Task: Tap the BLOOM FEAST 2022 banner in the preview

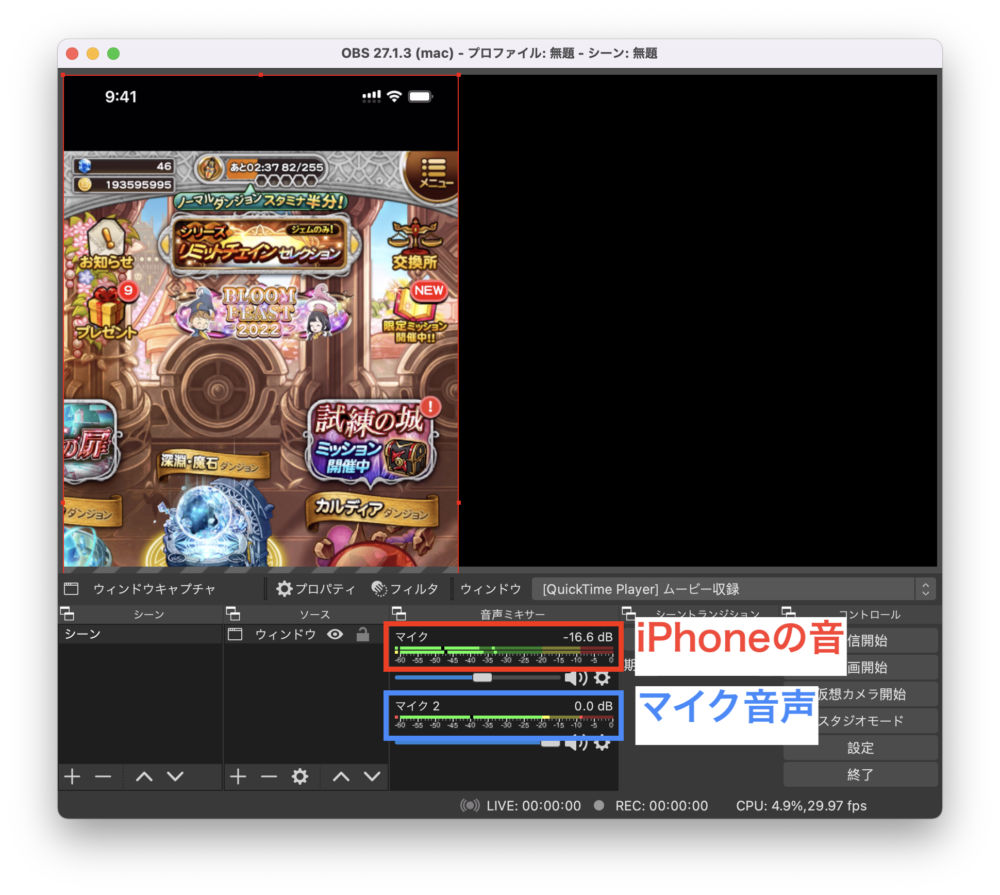Action: click(x=261, y=312)
